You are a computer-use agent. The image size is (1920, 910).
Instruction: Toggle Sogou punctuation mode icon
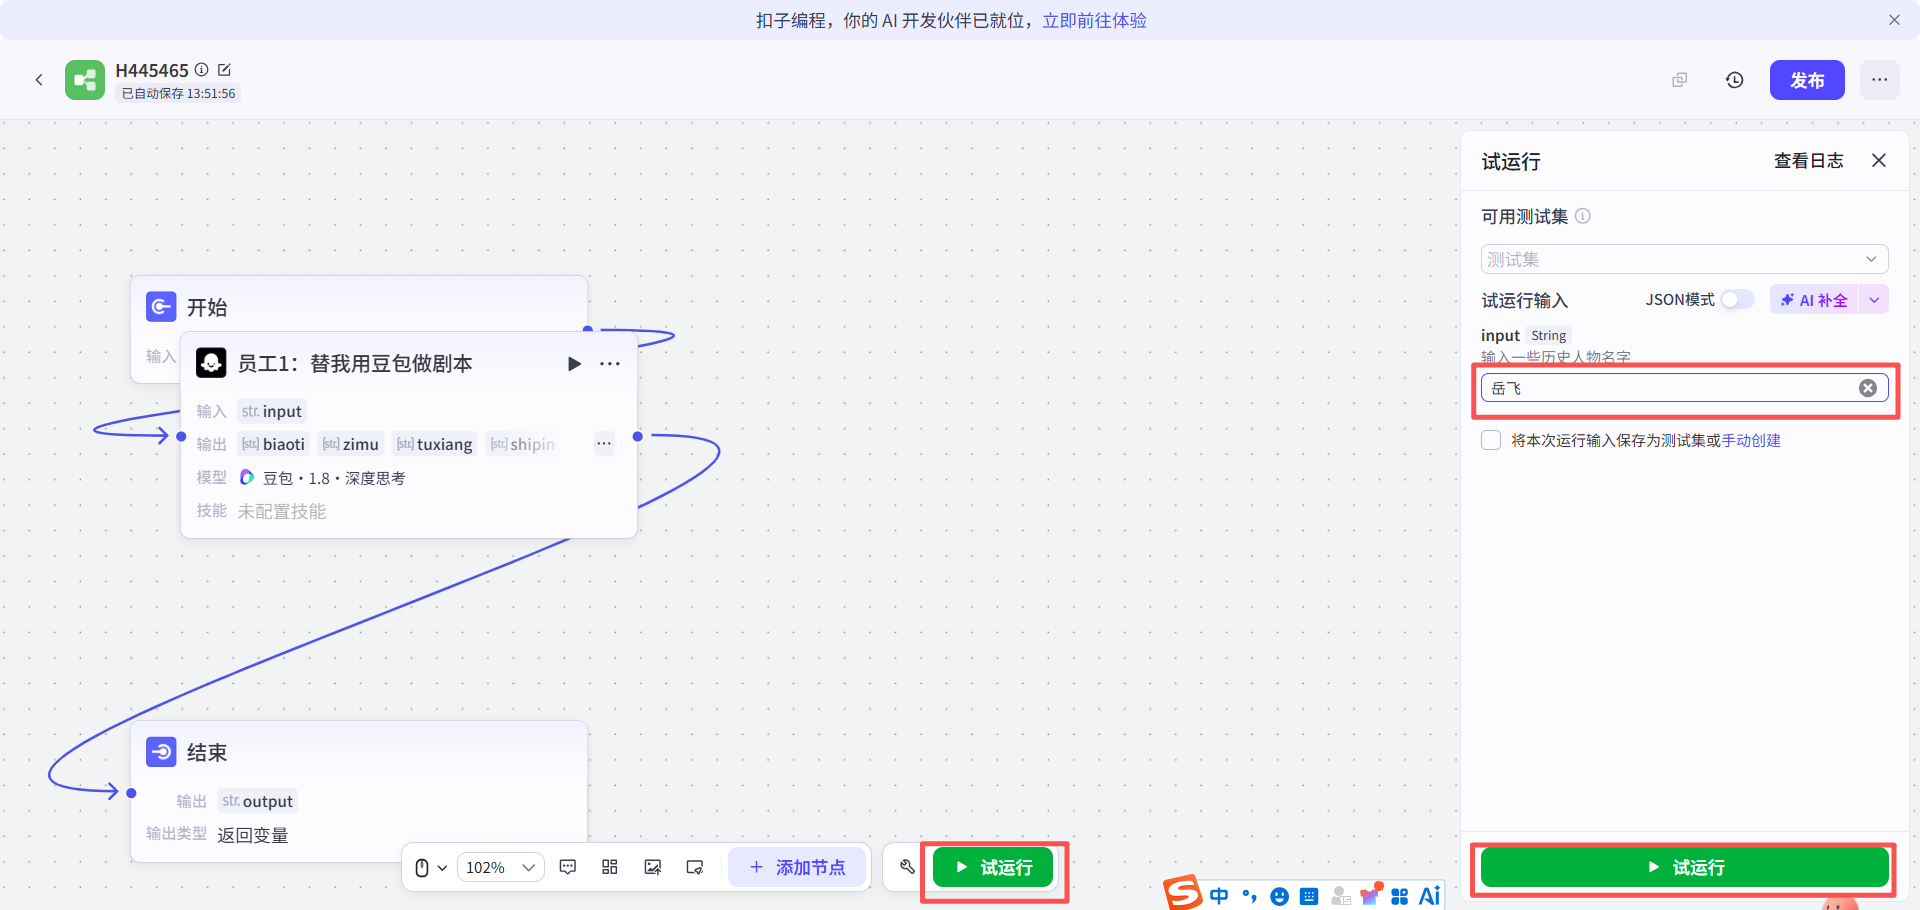pos(1249,896)
